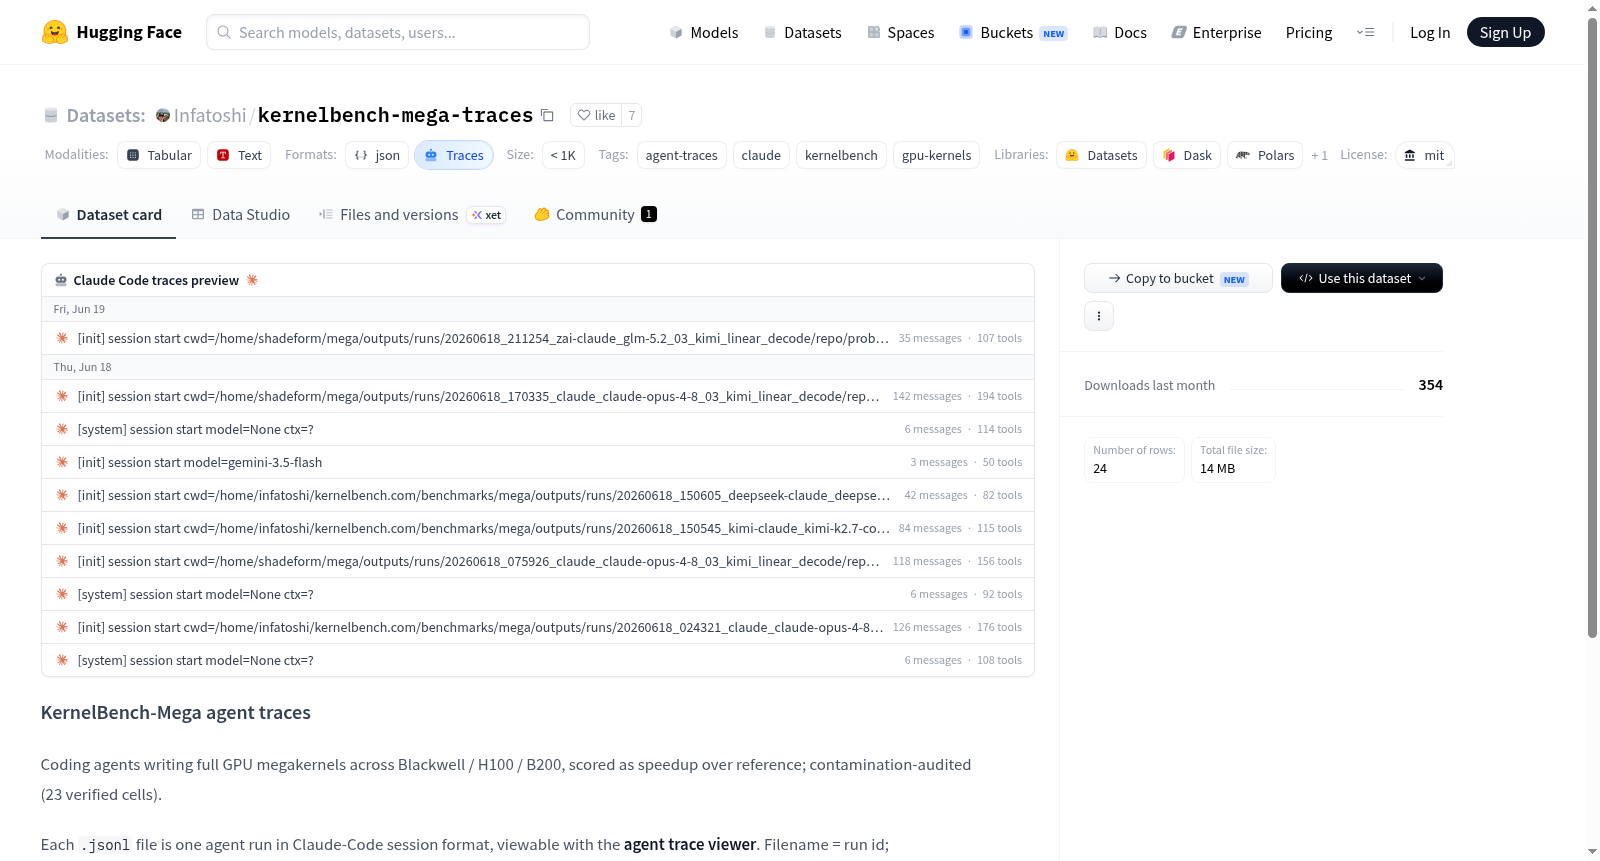This screenshot has height=861, width=1600.
Task: Click the Downloads last month count 354
Action: 1431,385
